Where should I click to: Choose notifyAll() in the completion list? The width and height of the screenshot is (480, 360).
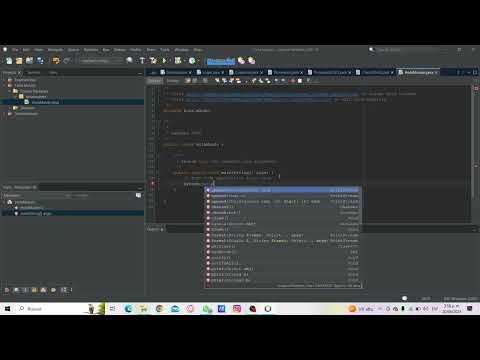coord(283,264)
